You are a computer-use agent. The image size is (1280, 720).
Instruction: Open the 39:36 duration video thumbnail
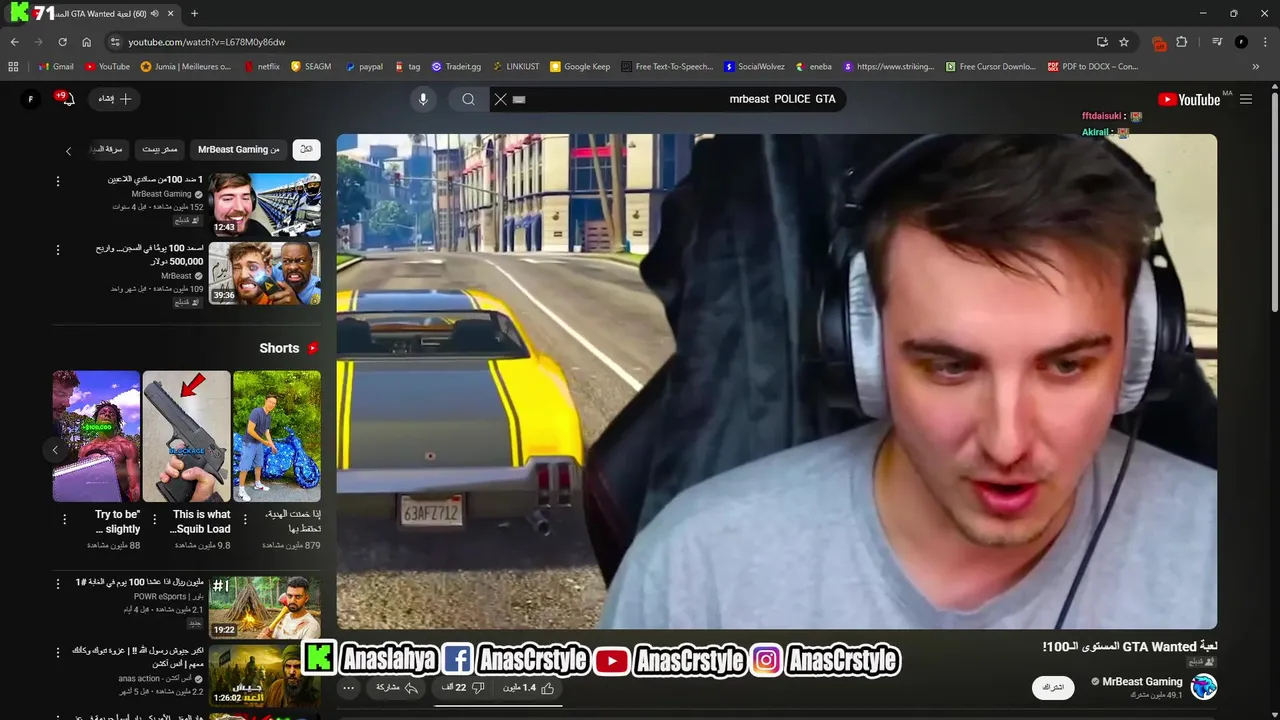(x=265, y=273)
